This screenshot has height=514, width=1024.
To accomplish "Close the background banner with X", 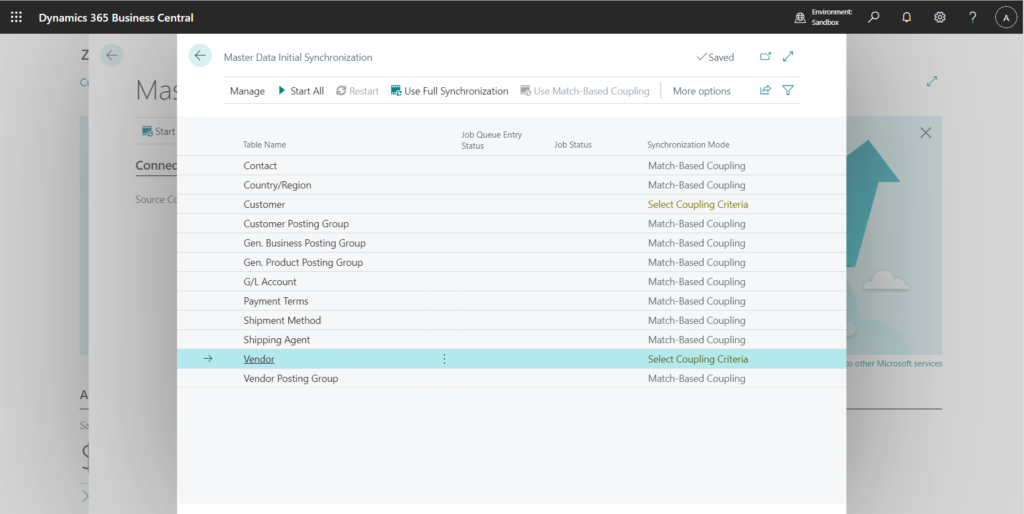I will [x=925, y=133].
